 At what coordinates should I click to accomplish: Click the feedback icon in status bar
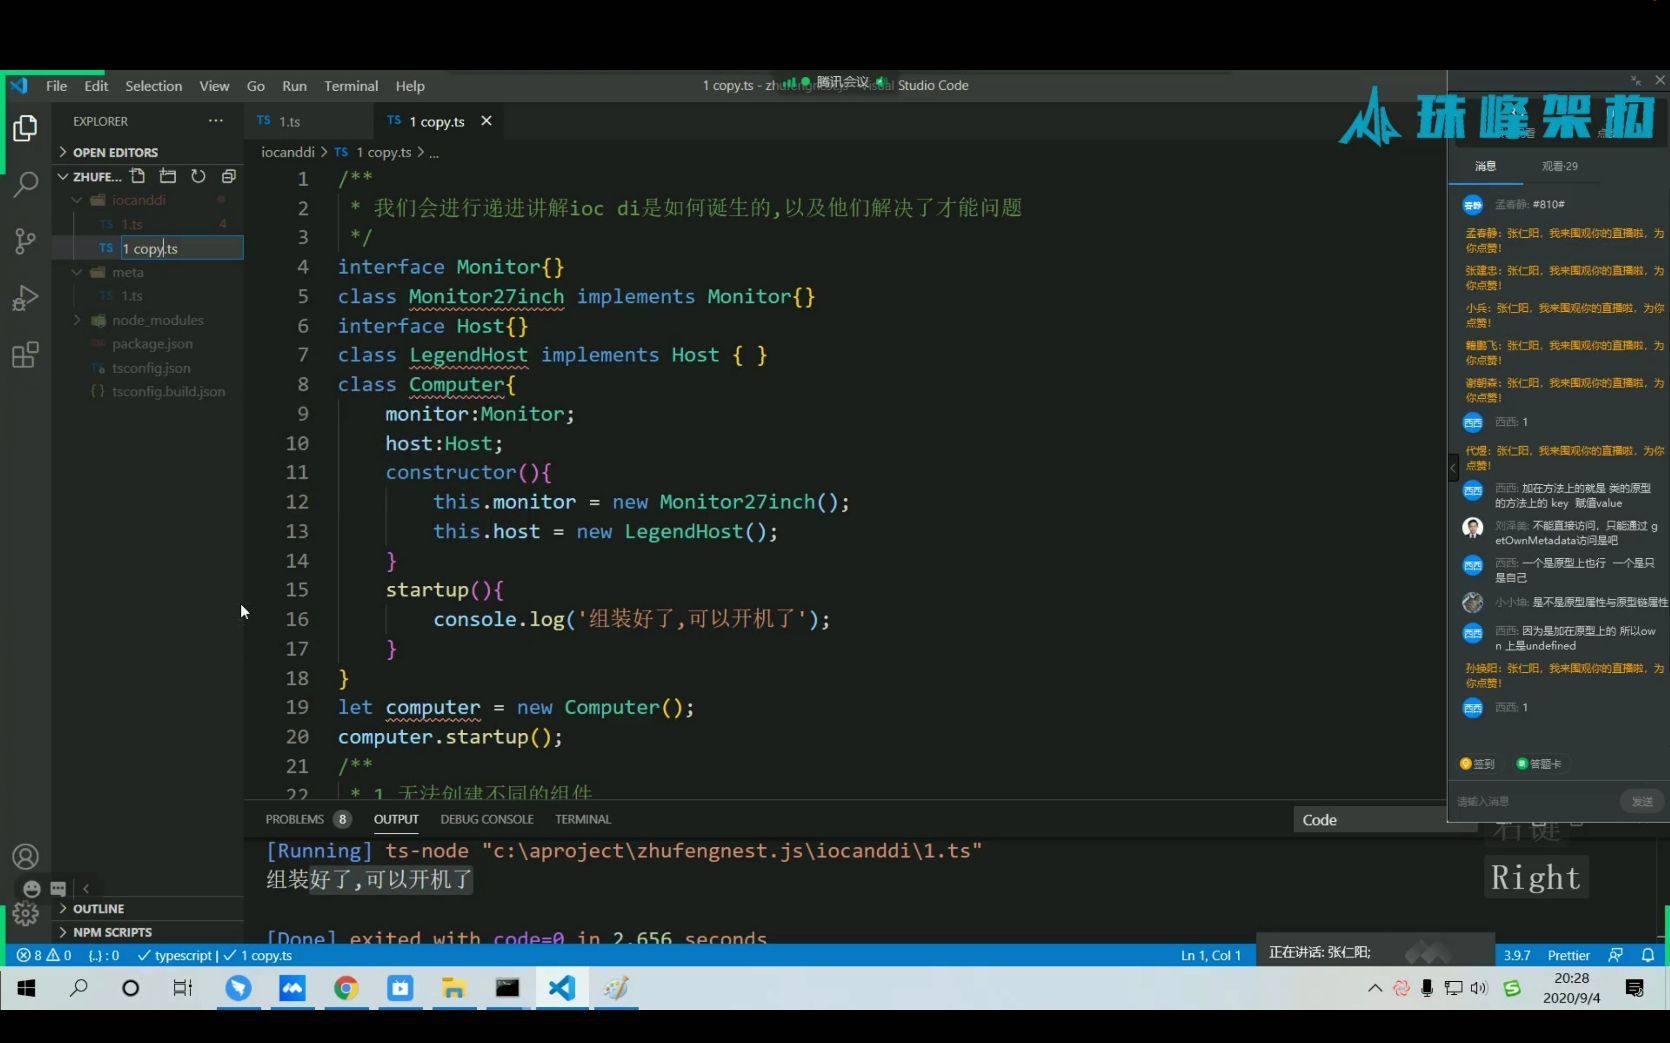coord(1615,955)
